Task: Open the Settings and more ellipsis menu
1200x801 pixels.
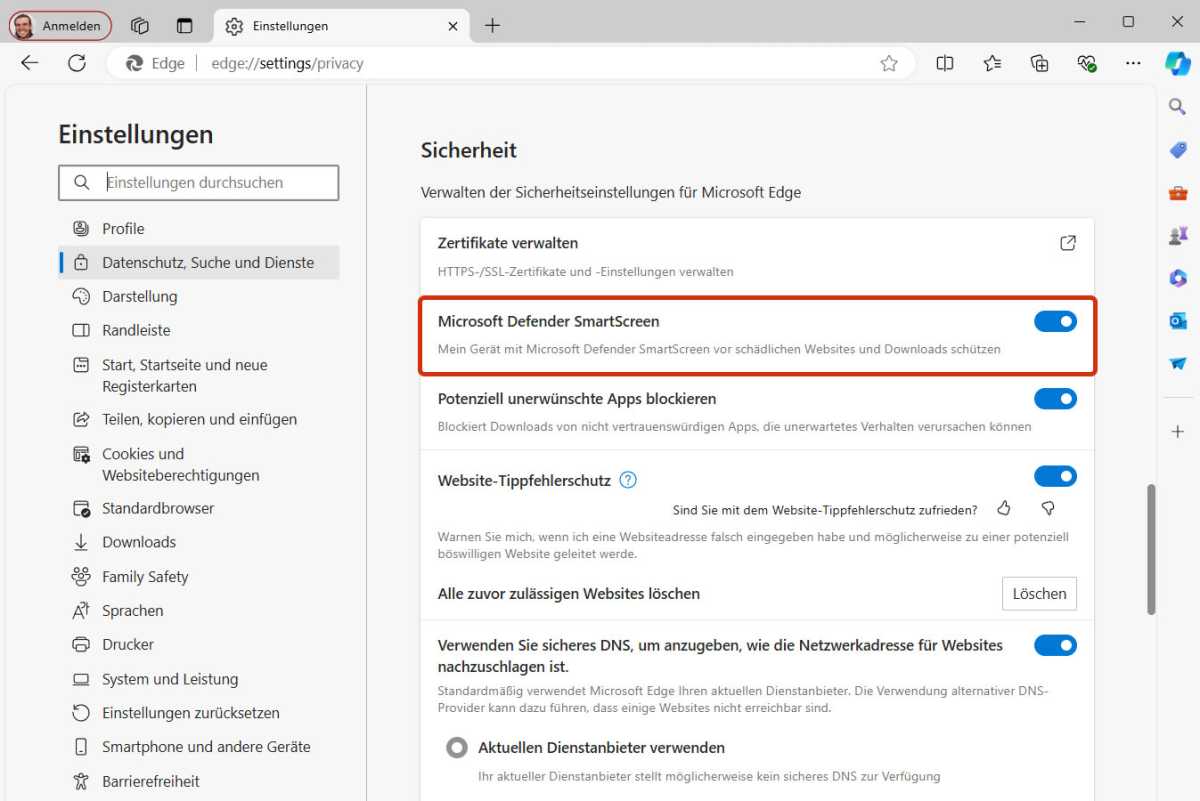Action: click(1133, 63)
